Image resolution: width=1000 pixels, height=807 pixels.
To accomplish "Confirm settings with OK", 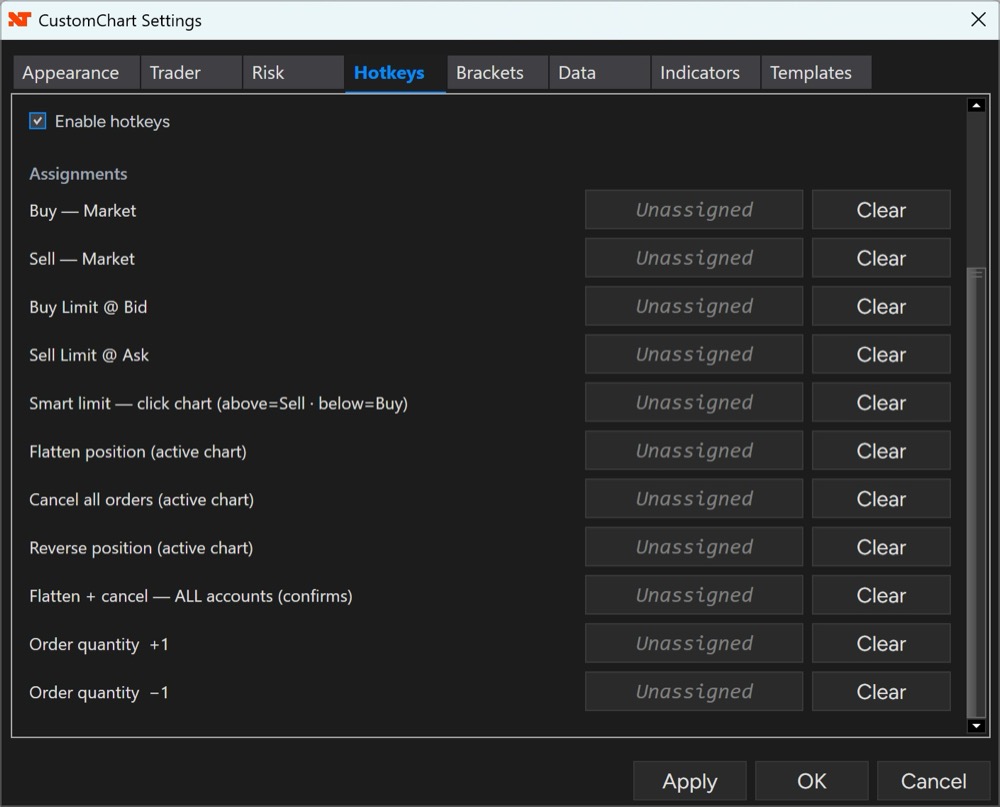I will 811,781.
